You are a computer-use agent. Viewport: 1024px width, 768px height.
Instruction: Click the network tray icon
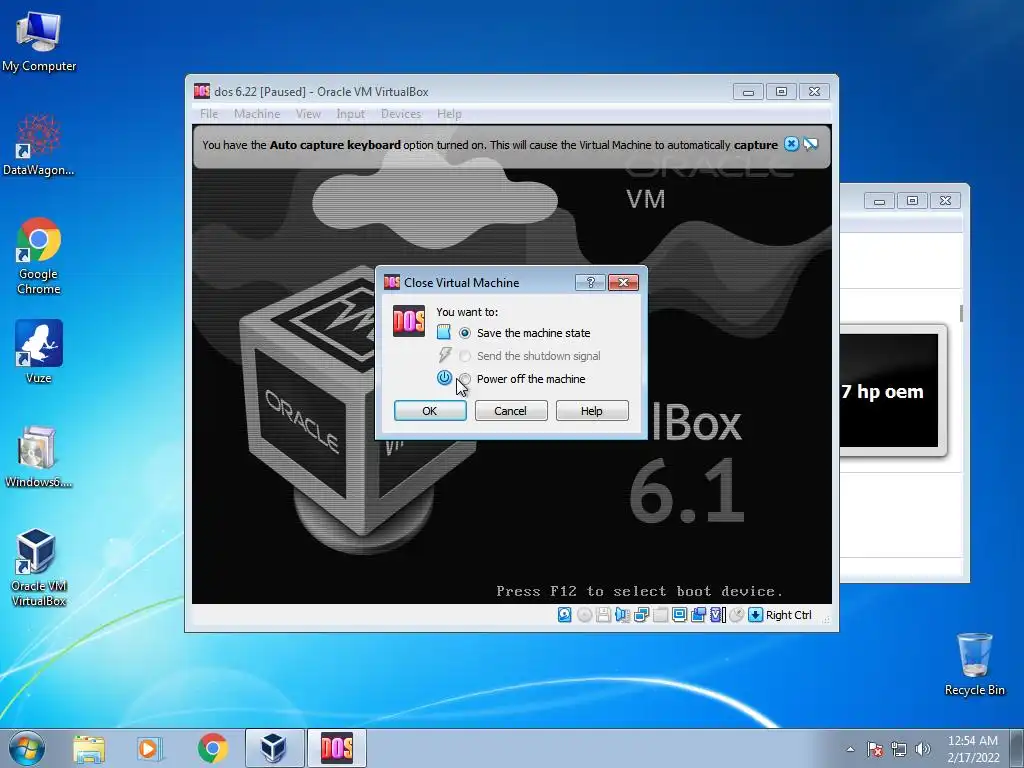pos(899,749)
